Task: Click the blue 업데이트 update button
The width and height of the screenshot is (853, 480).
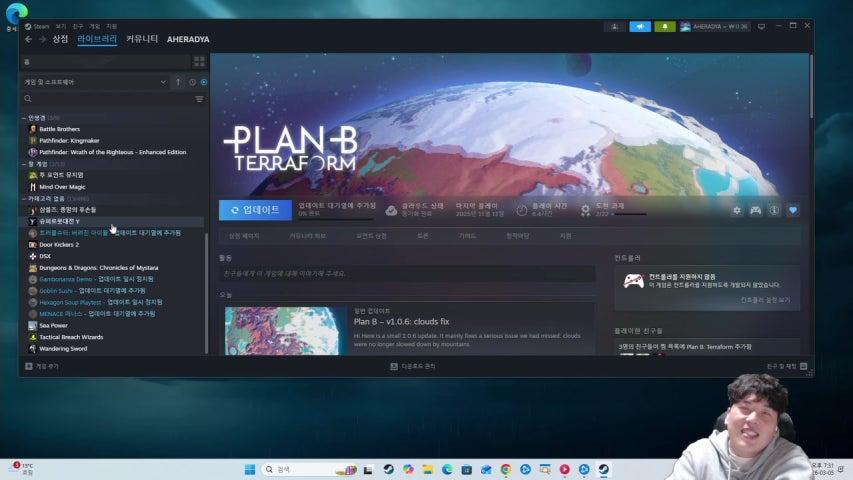Action: pyautogui.click(x=255, y=210)
